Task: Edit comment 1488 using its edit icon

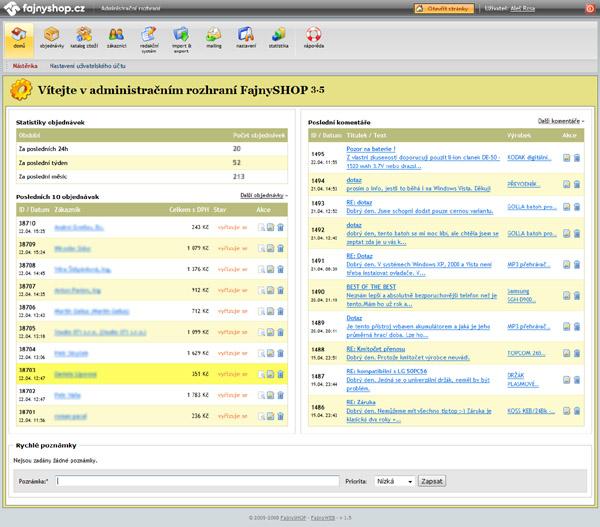Action: coord(567,353)
